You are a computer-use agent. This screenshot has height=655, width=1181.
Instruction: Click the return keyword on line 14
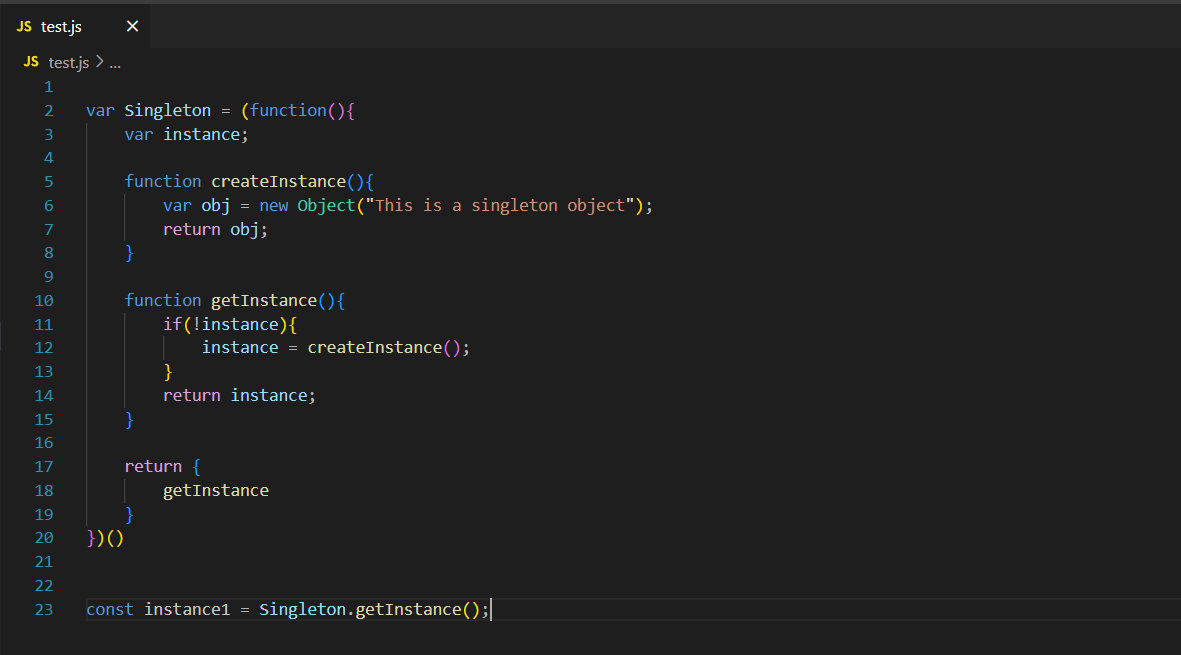pyautogui.click(x=191, y=395)
